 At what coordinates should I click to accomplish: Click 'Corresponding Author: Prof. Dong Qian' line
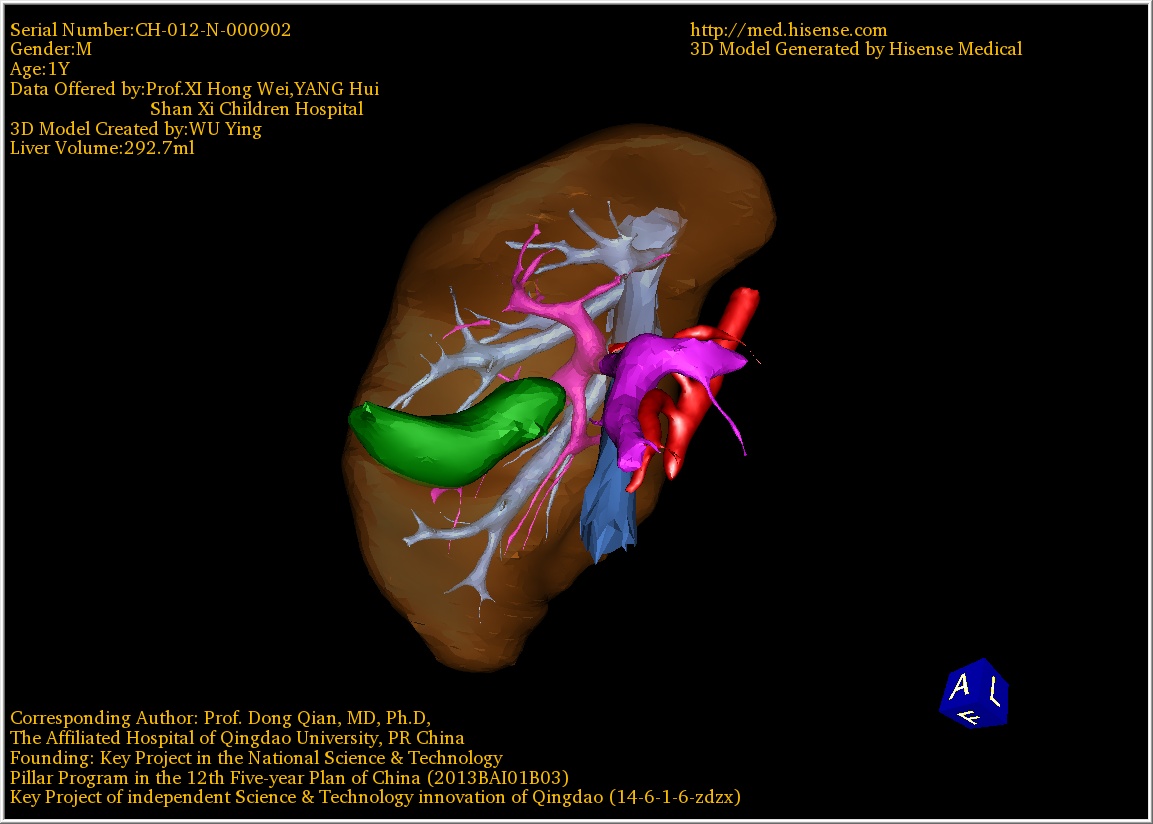(x=220, y=718)
